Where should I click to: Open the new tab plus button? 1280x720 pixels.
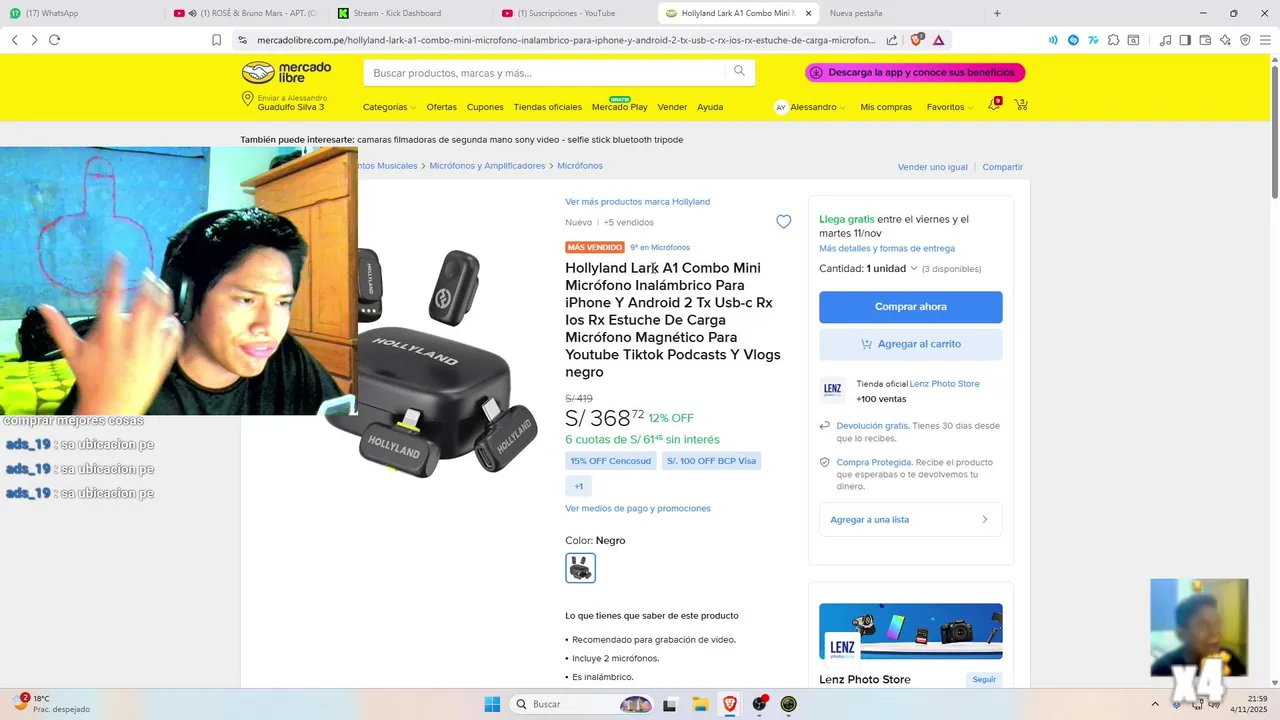997,13
